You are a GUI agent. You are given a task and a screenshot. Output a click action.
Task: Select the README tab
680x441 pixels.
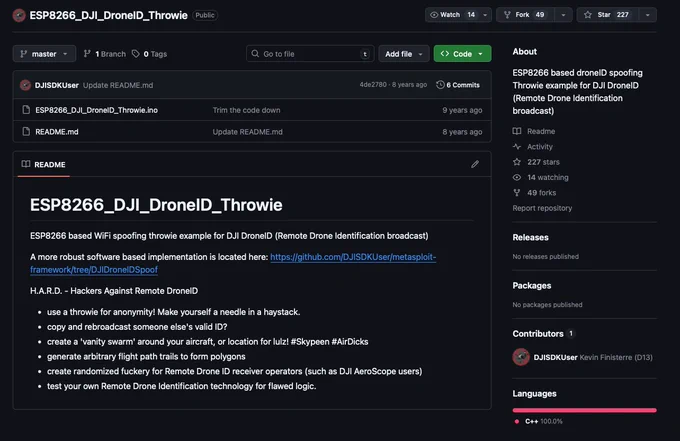click(43, 164)
